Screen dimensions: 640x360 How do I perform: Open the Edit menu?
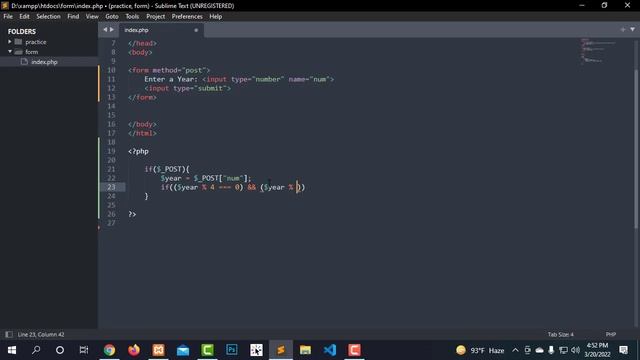pos(24,16)
